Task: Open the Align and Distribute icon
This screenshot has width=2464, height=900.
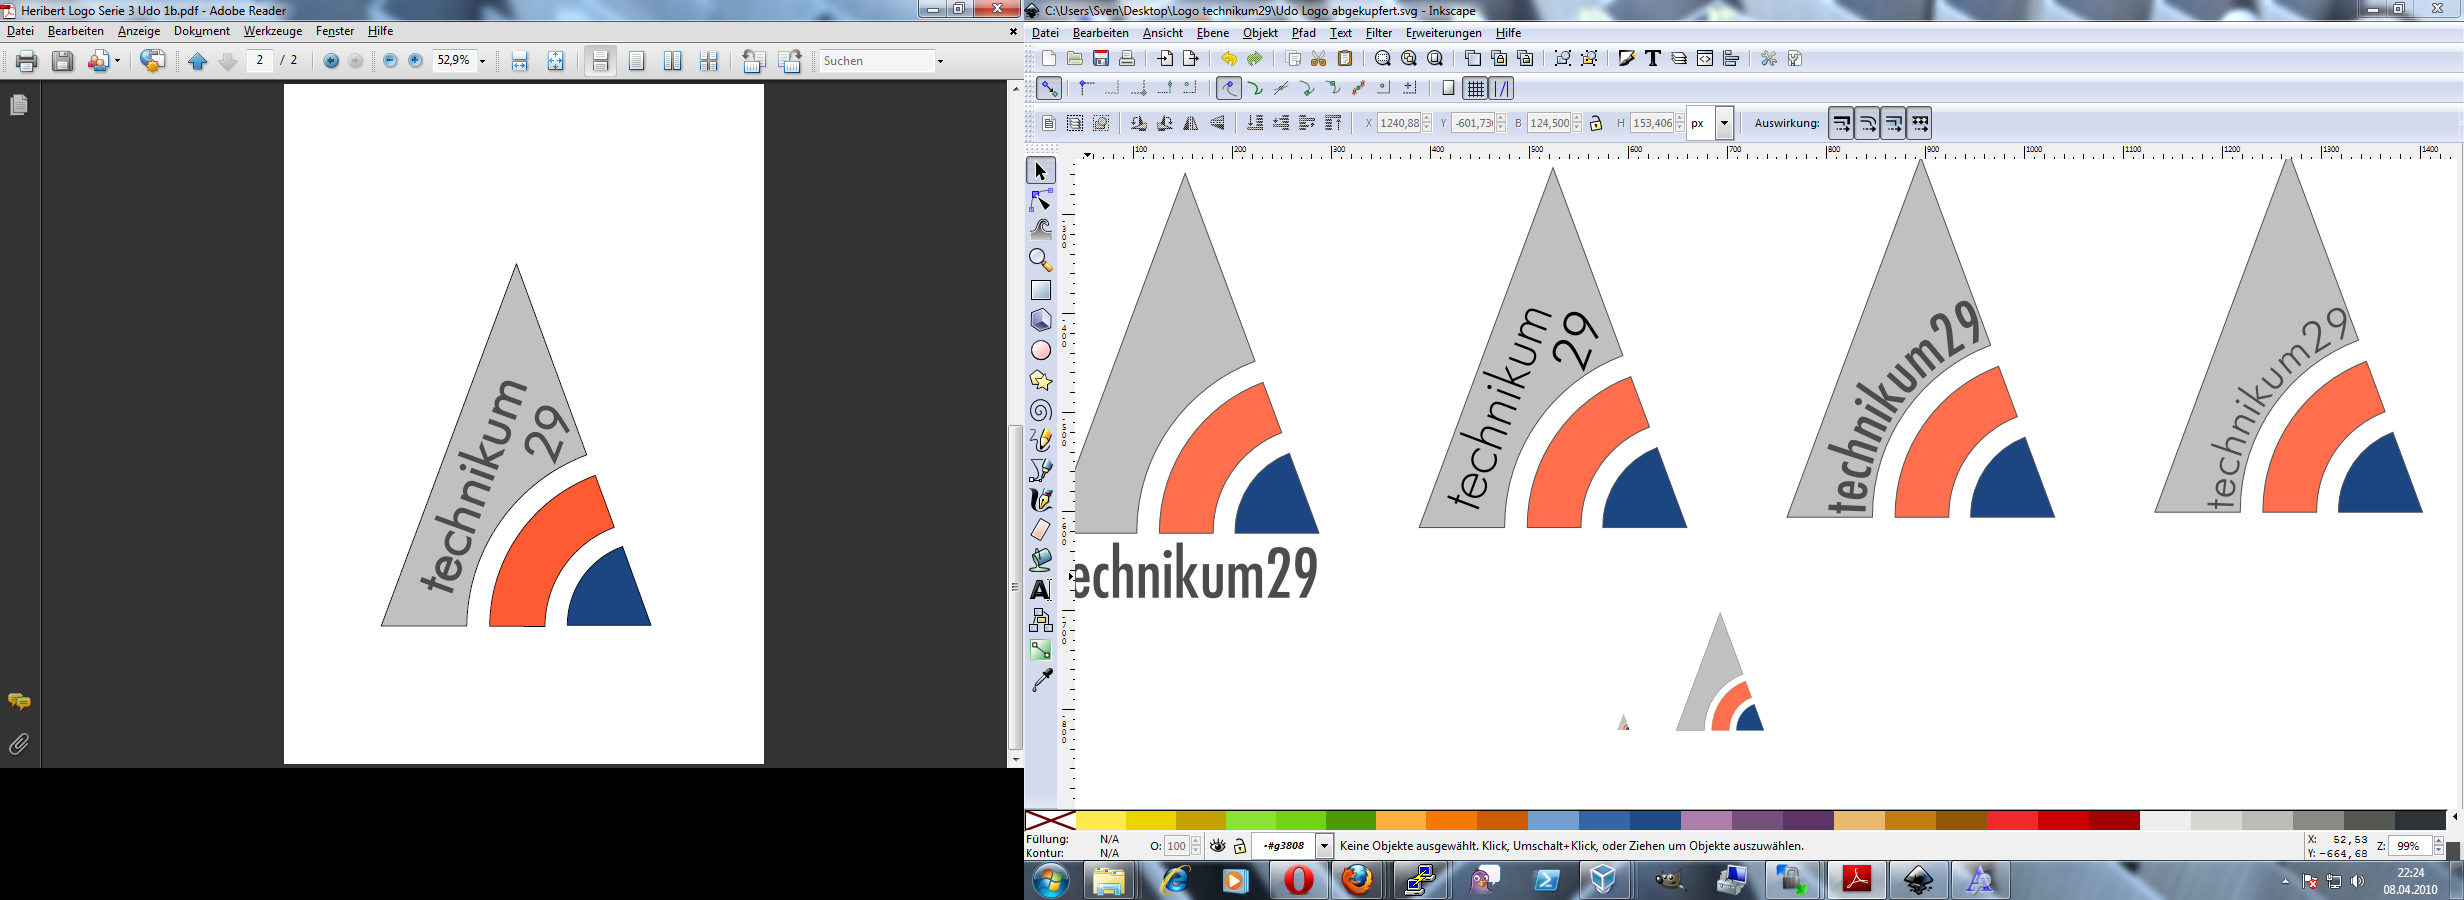Action: tap(1731, 59)
